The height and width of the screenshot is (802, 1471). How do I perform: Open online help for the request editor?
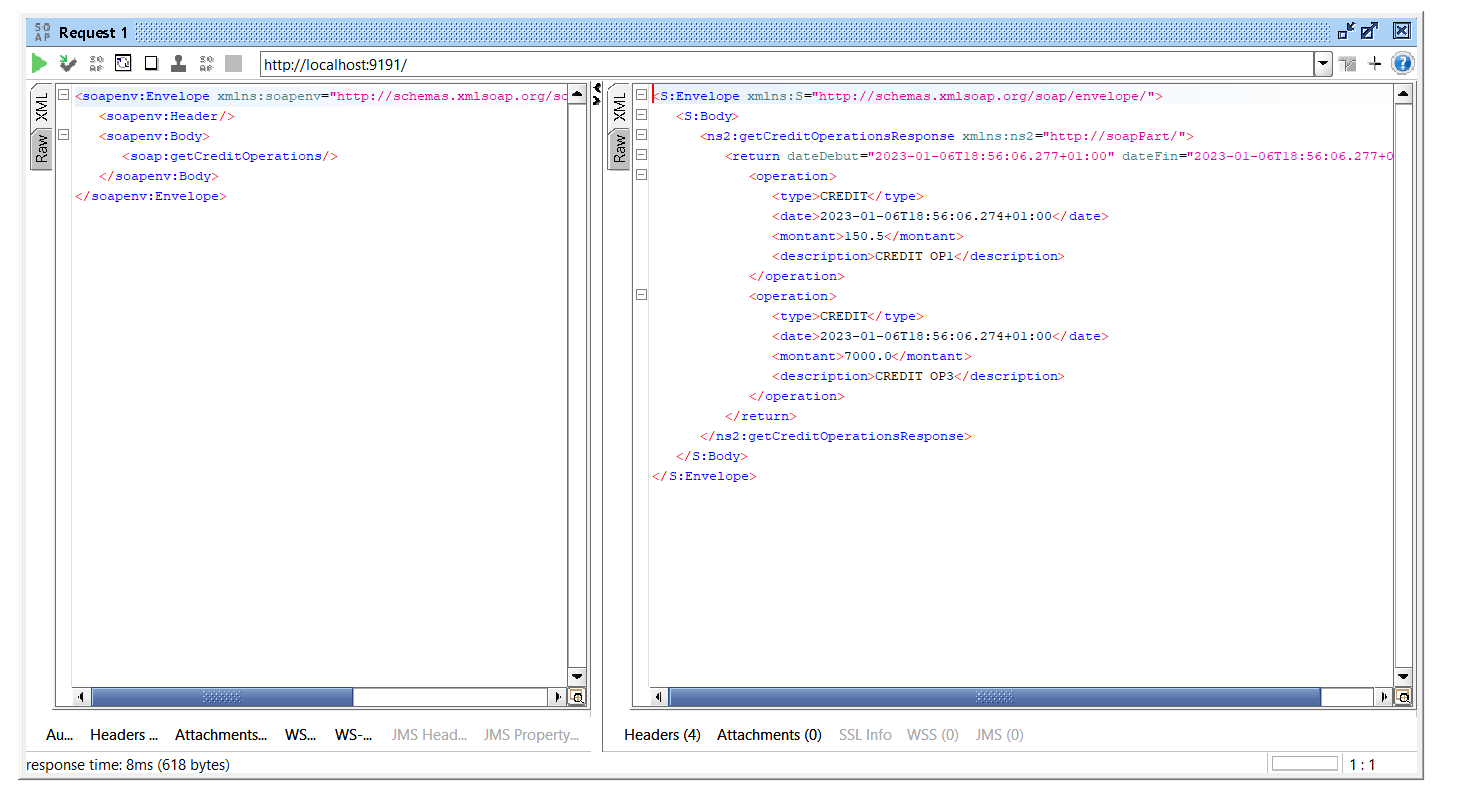(x=1402, y=64)
